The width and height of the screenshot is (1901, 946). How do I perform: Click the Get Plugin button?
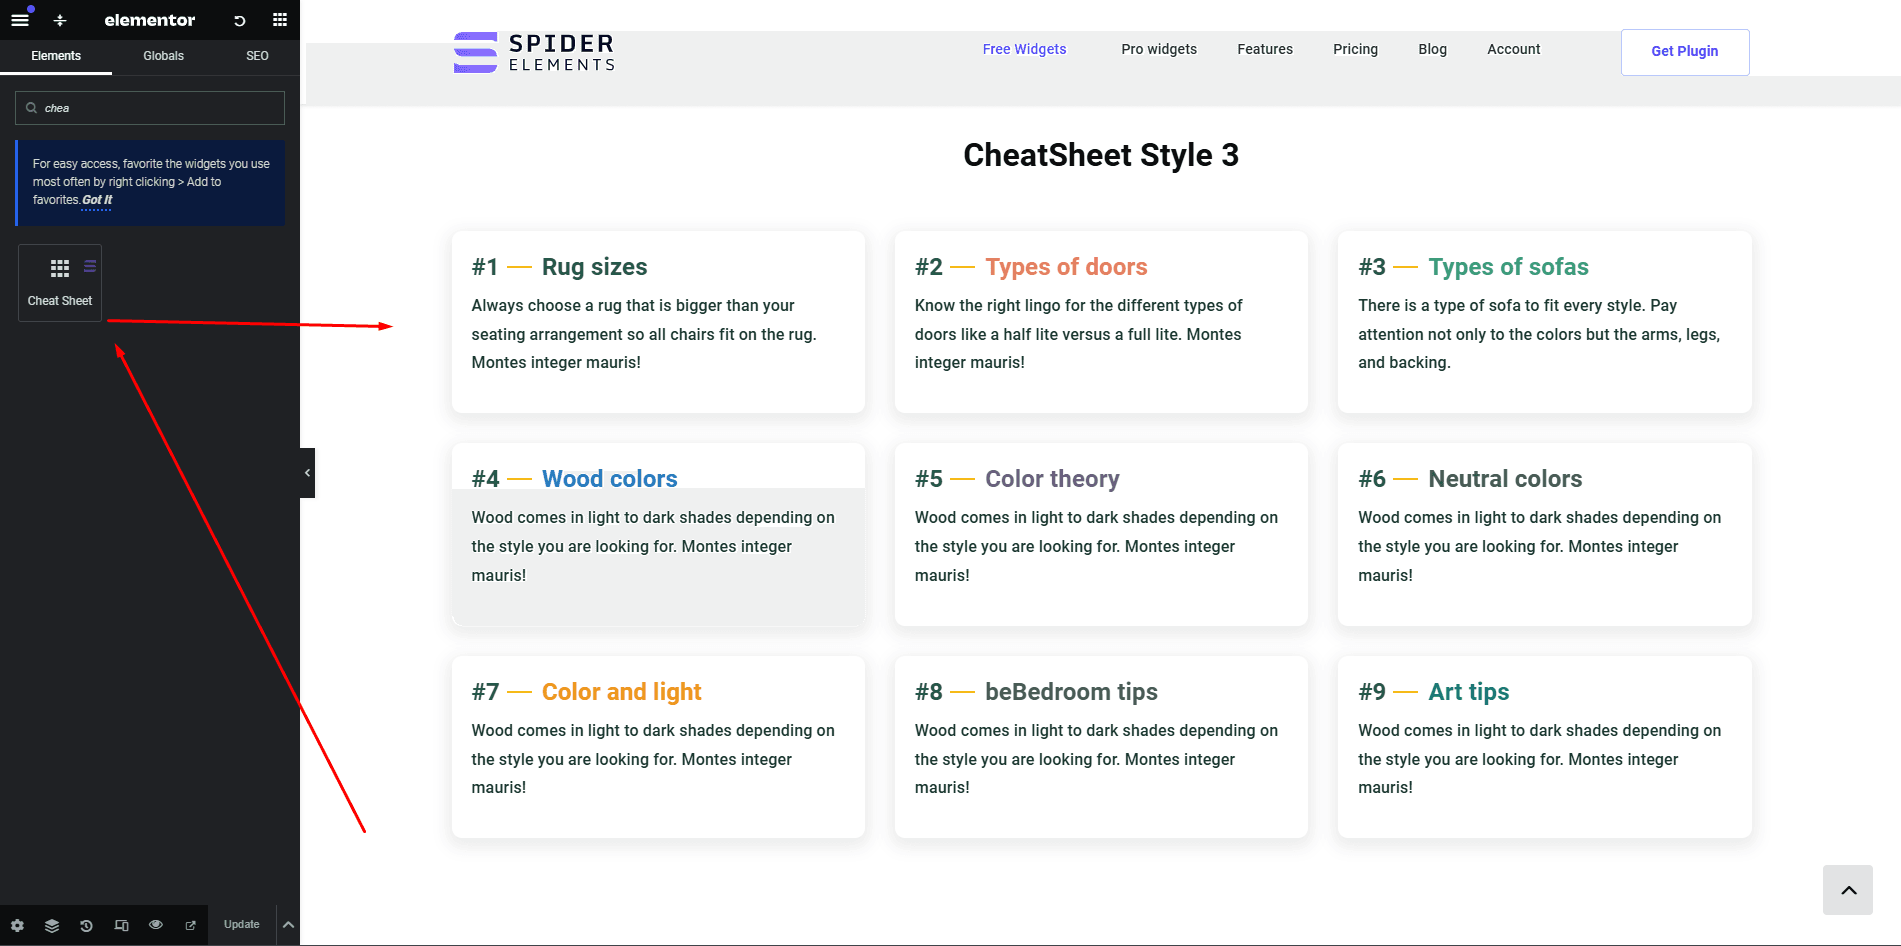1684,52
